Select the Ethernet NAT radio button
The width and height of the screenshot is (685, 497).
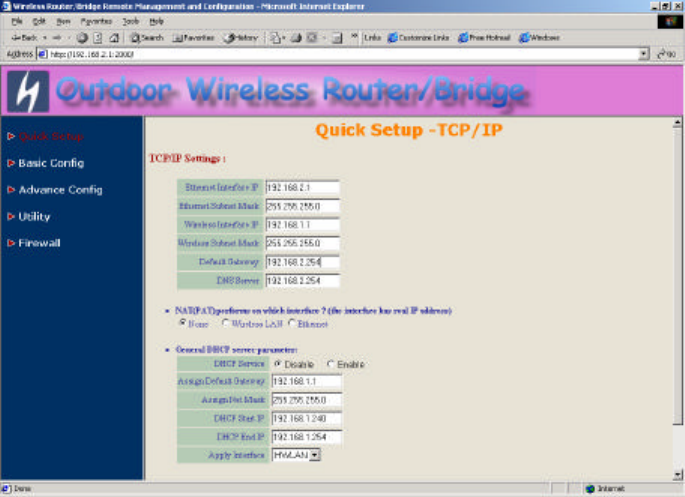click(292, 323)
